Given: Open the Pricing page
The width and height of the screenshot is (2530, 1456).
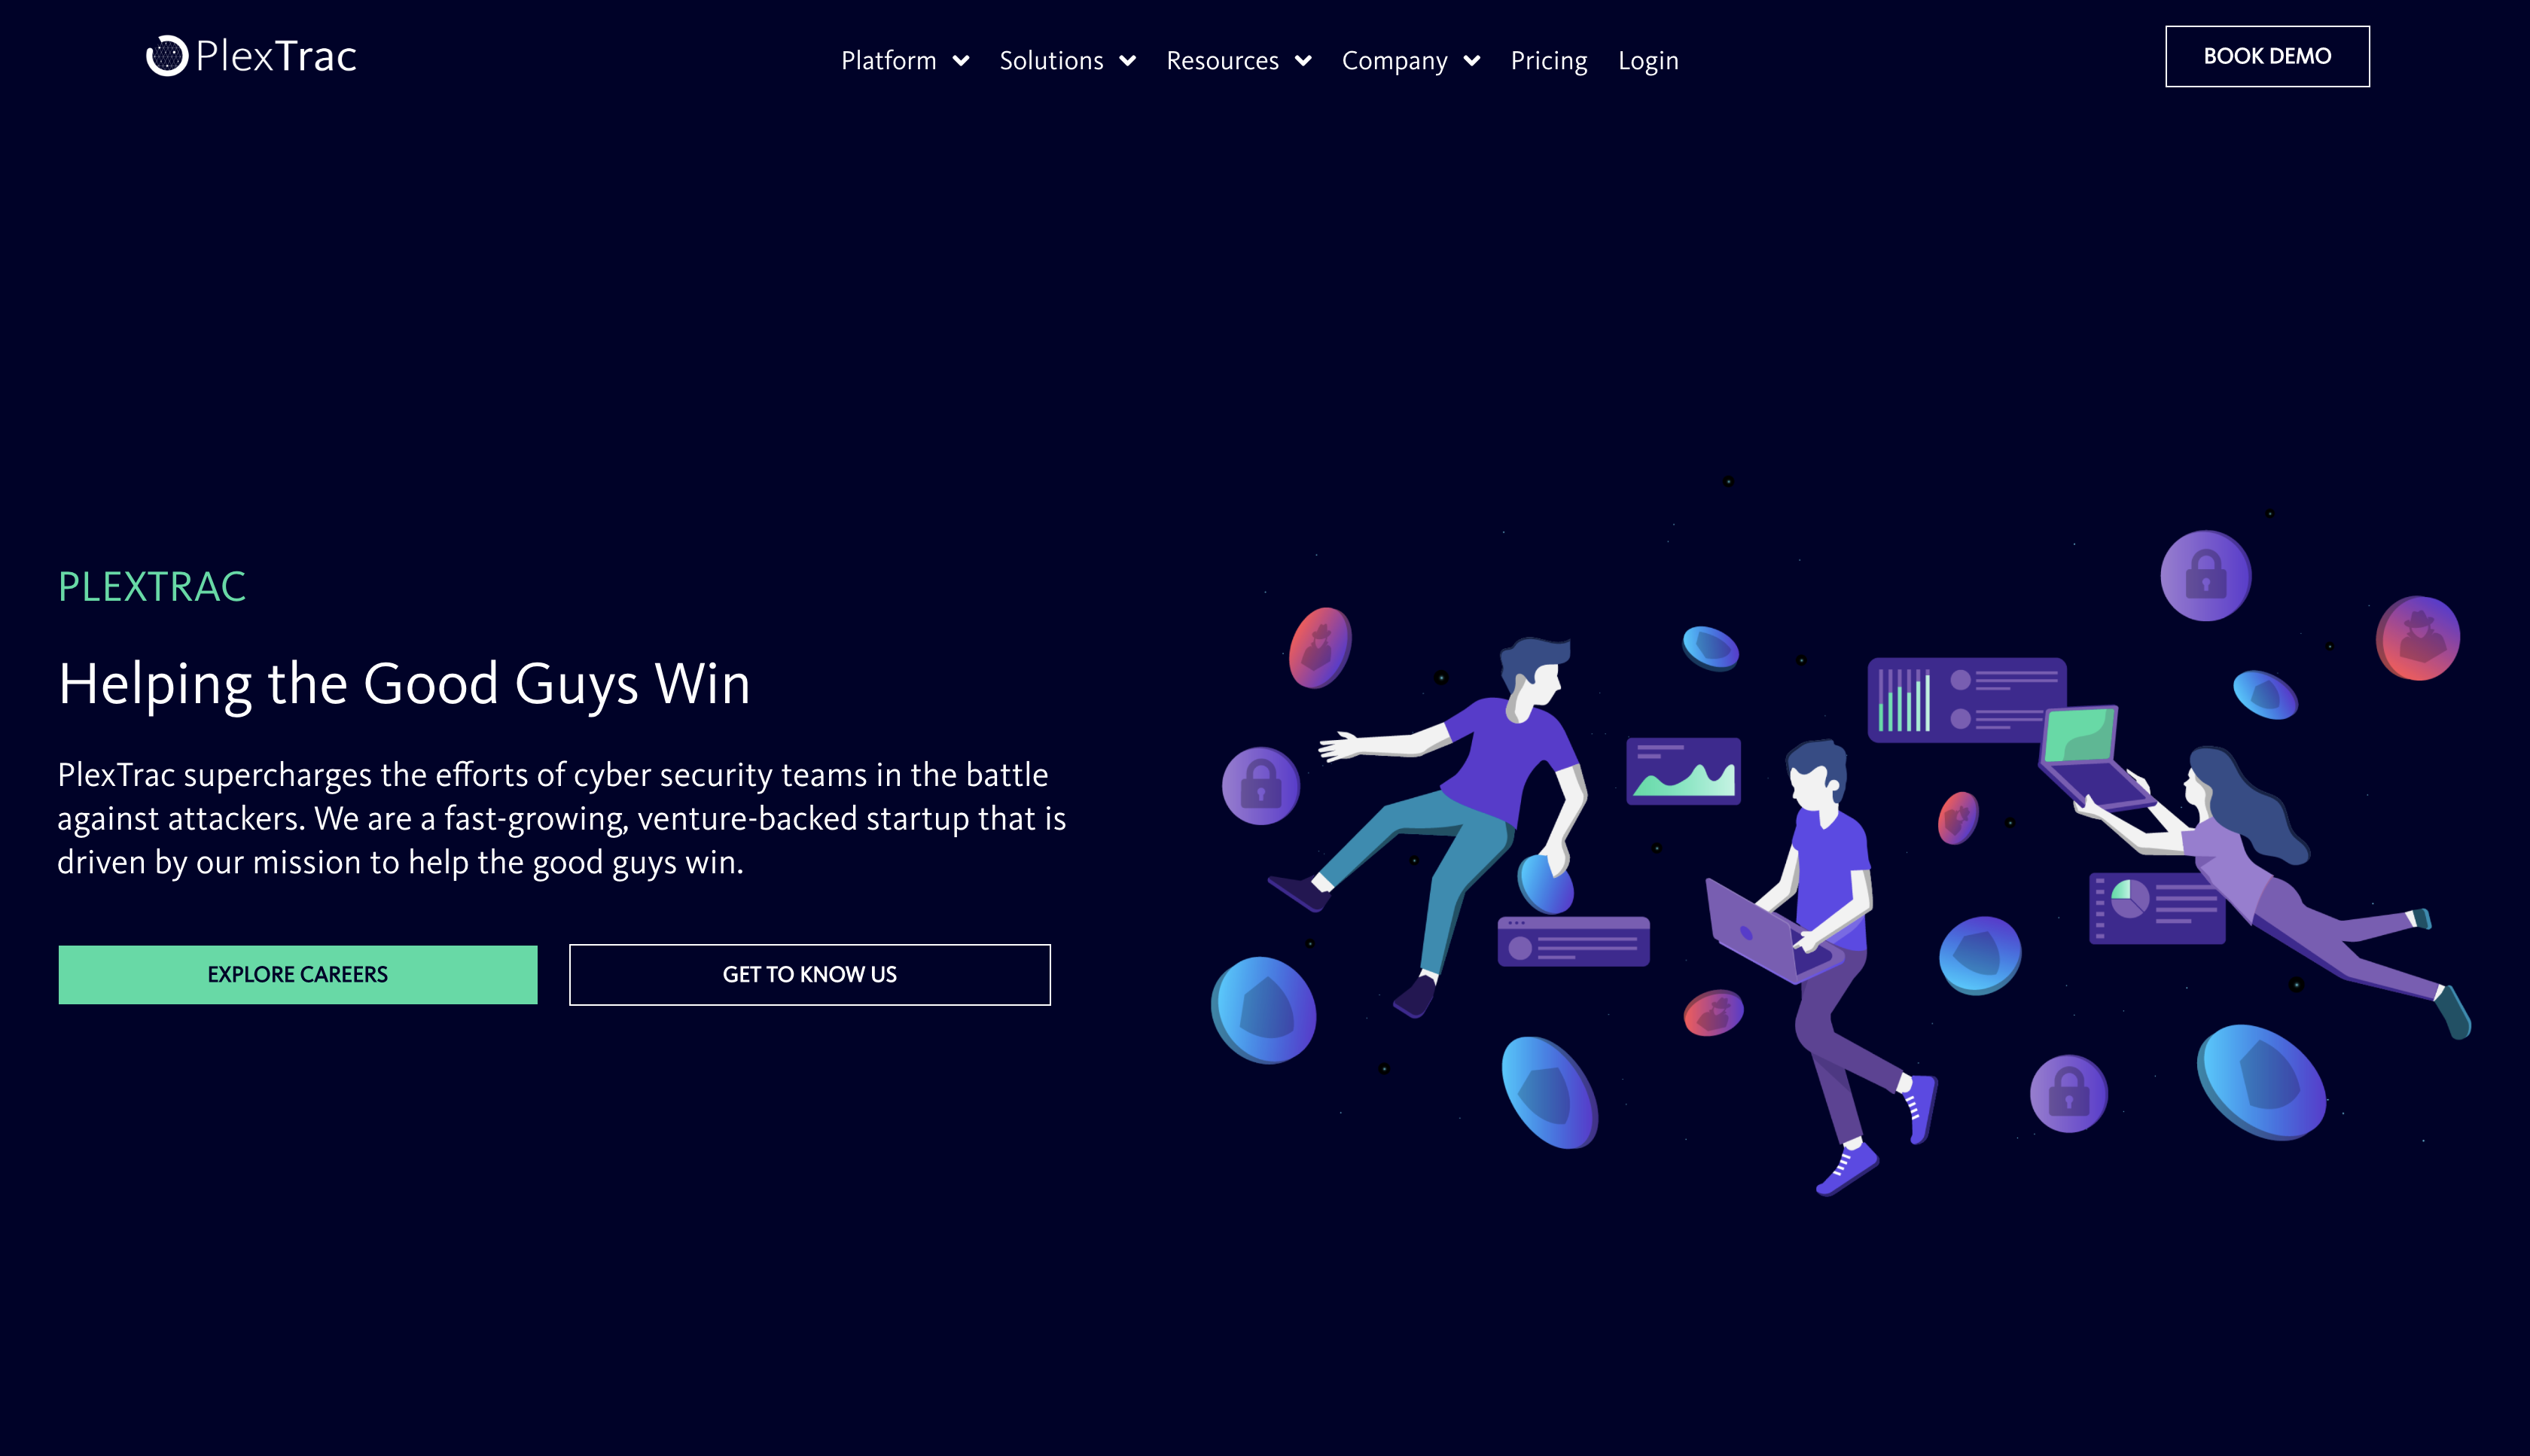Looking at the screenshot, I should coord(1549,60).
